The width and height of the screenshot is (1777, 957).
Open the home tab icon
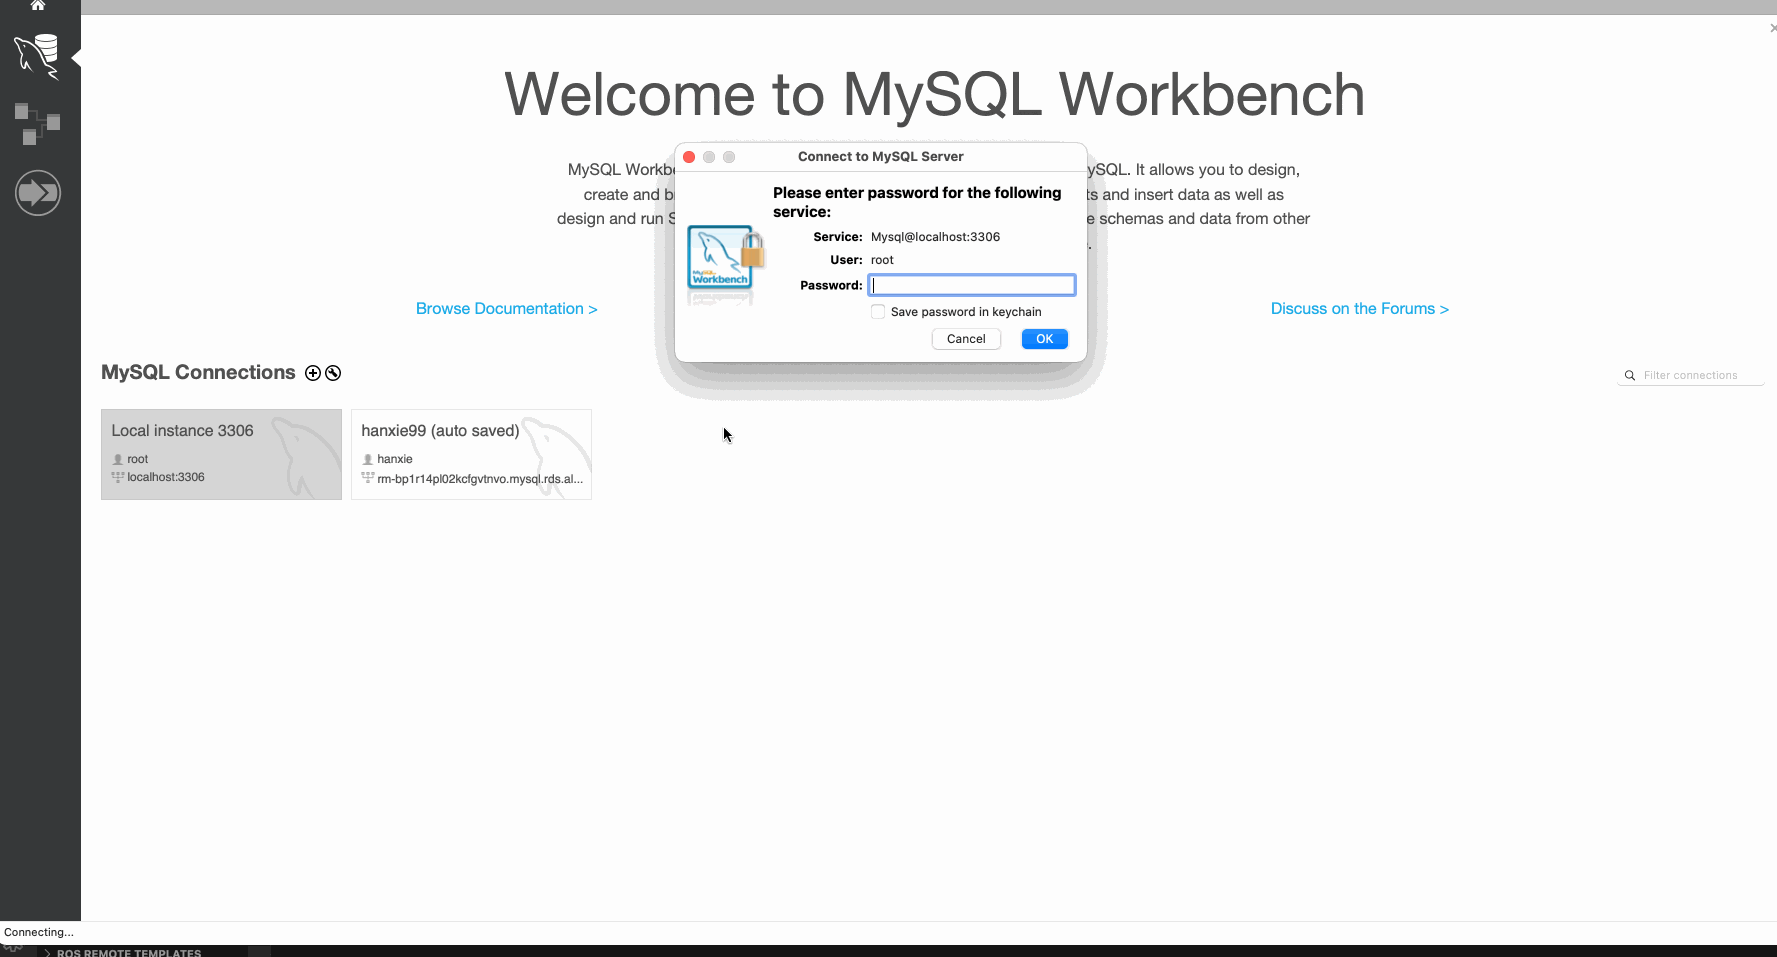click(x=38, y=5)
